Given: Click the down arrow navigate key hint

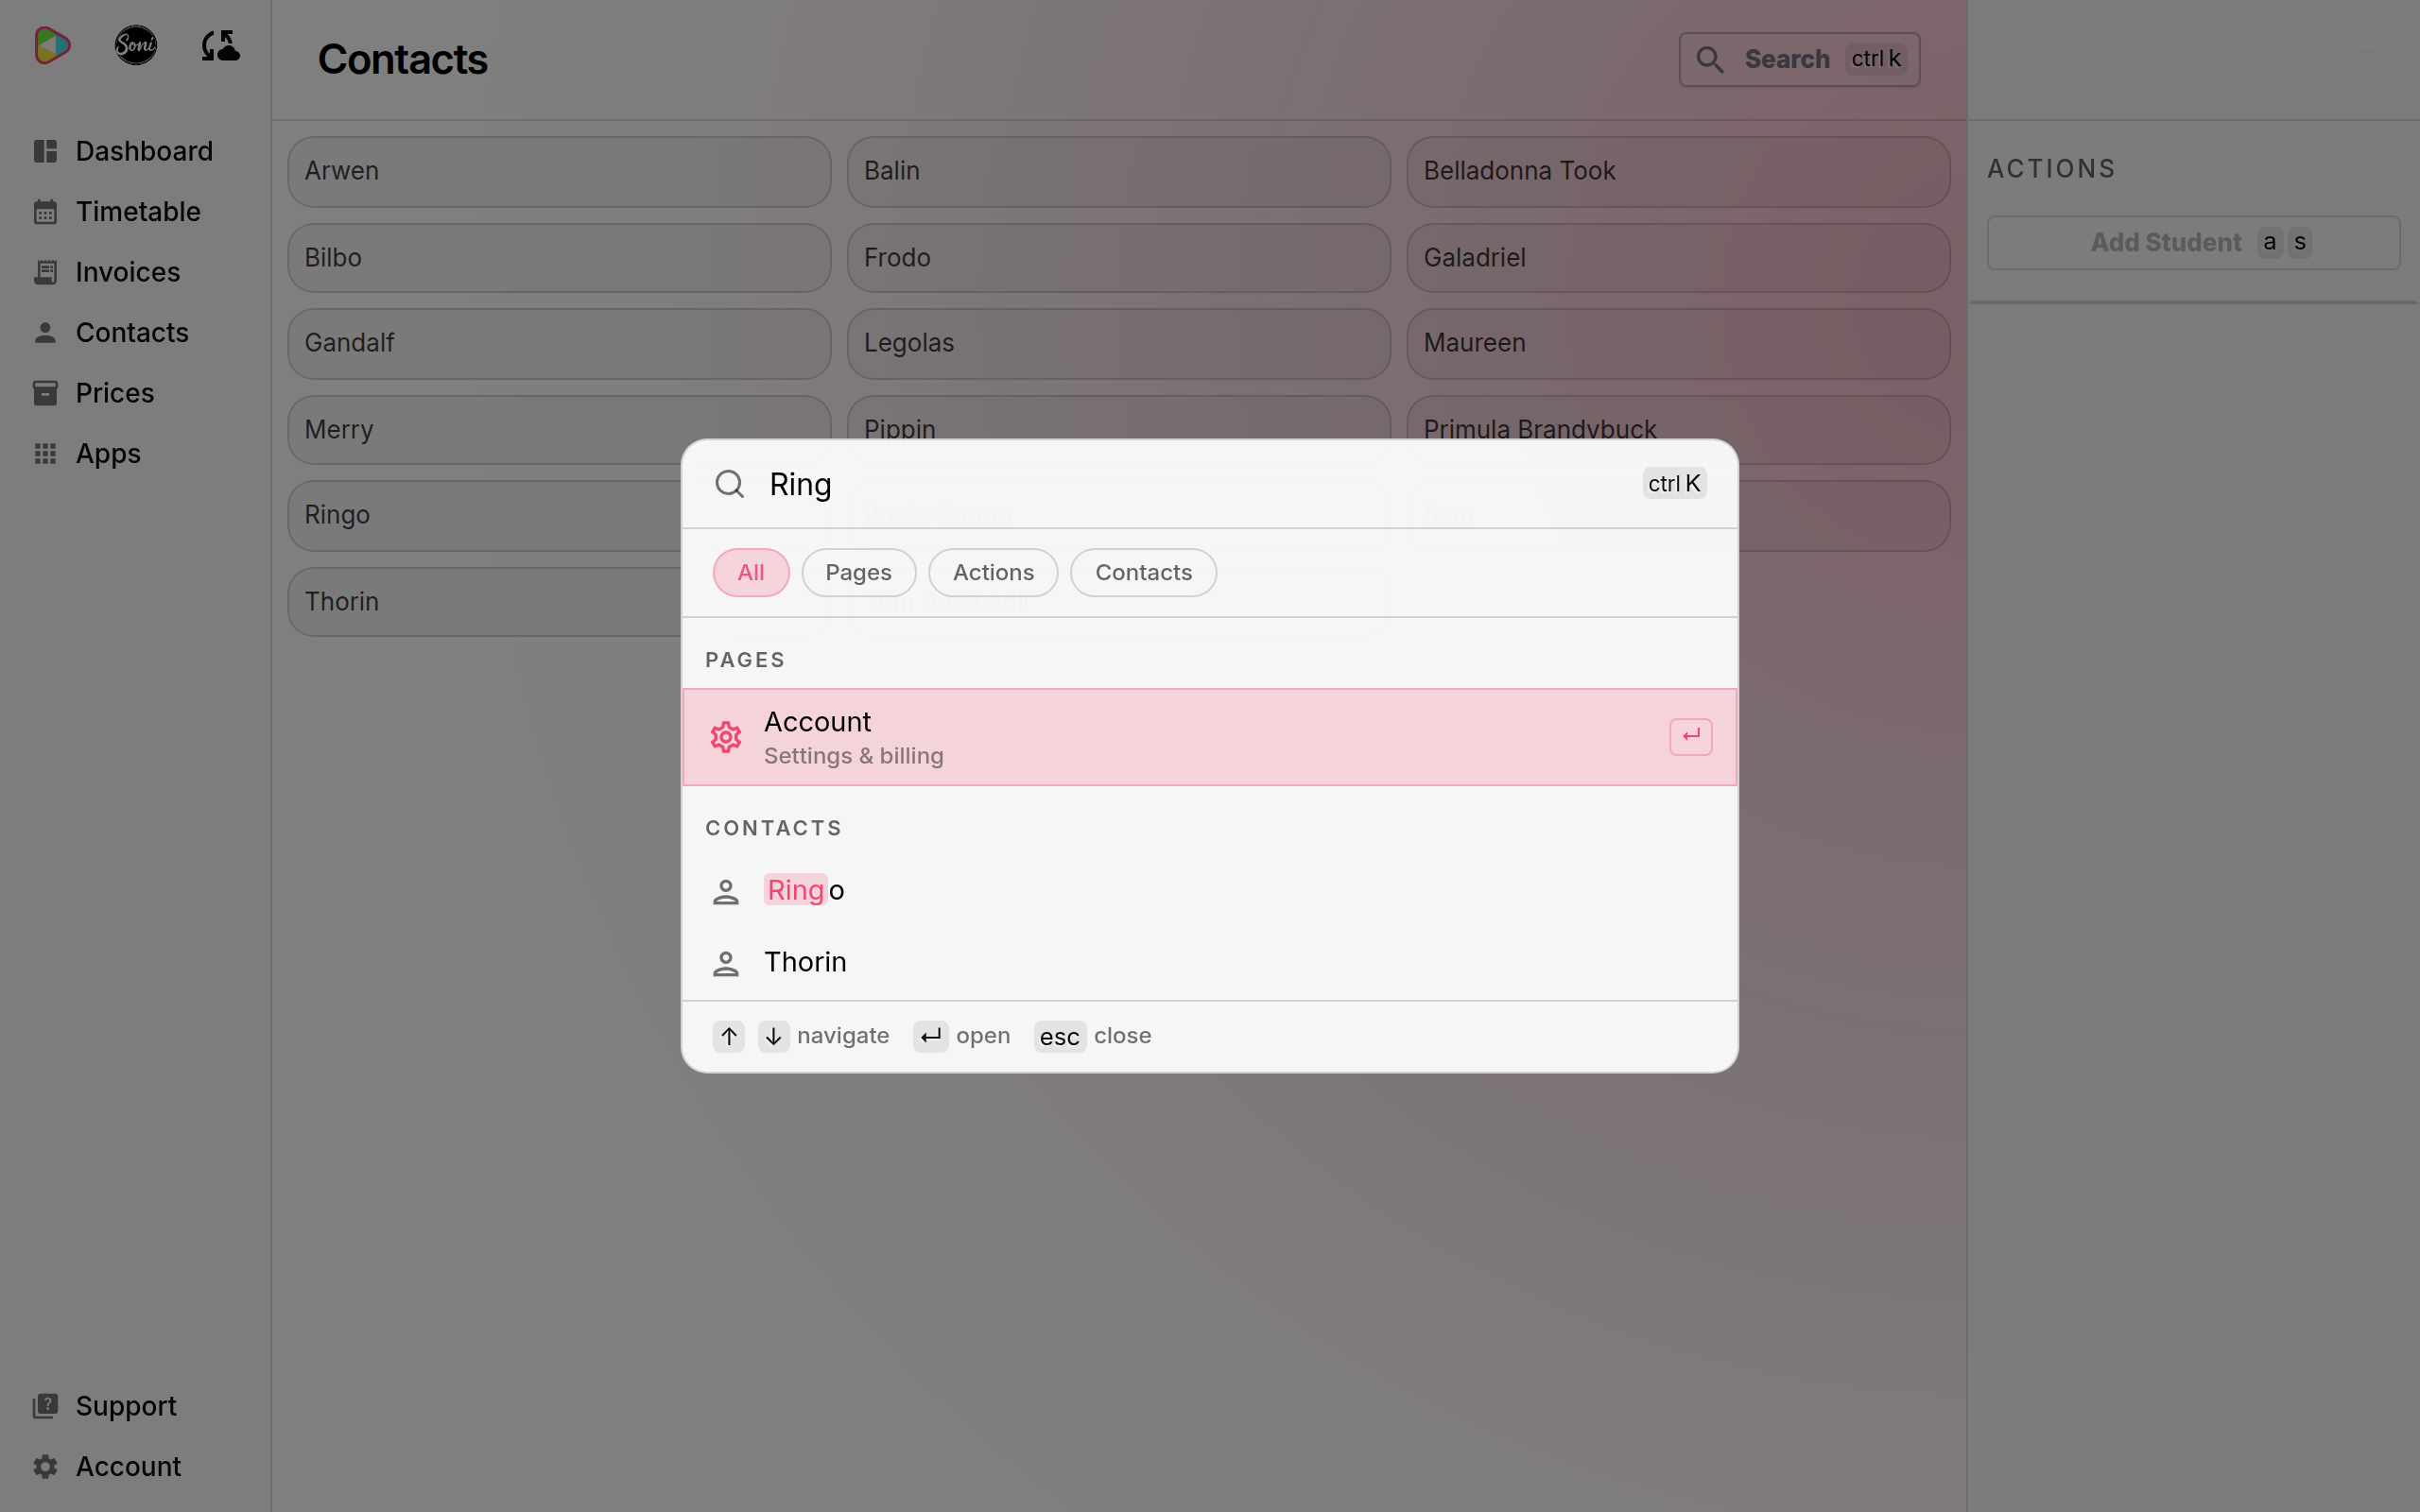Looking at the screenshot, I should point(774,1036).
